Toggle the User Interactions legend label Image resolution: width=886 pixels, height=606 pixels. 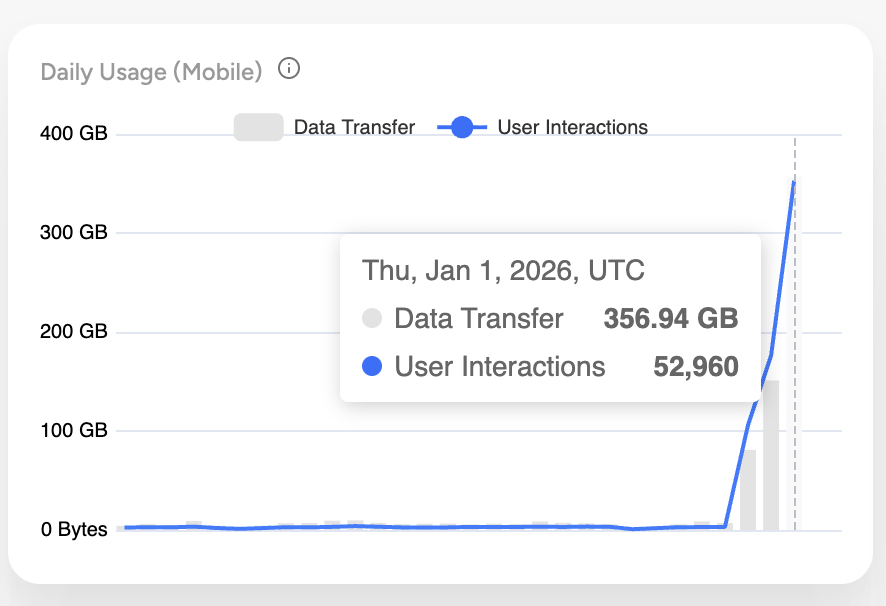click(572, 127)
